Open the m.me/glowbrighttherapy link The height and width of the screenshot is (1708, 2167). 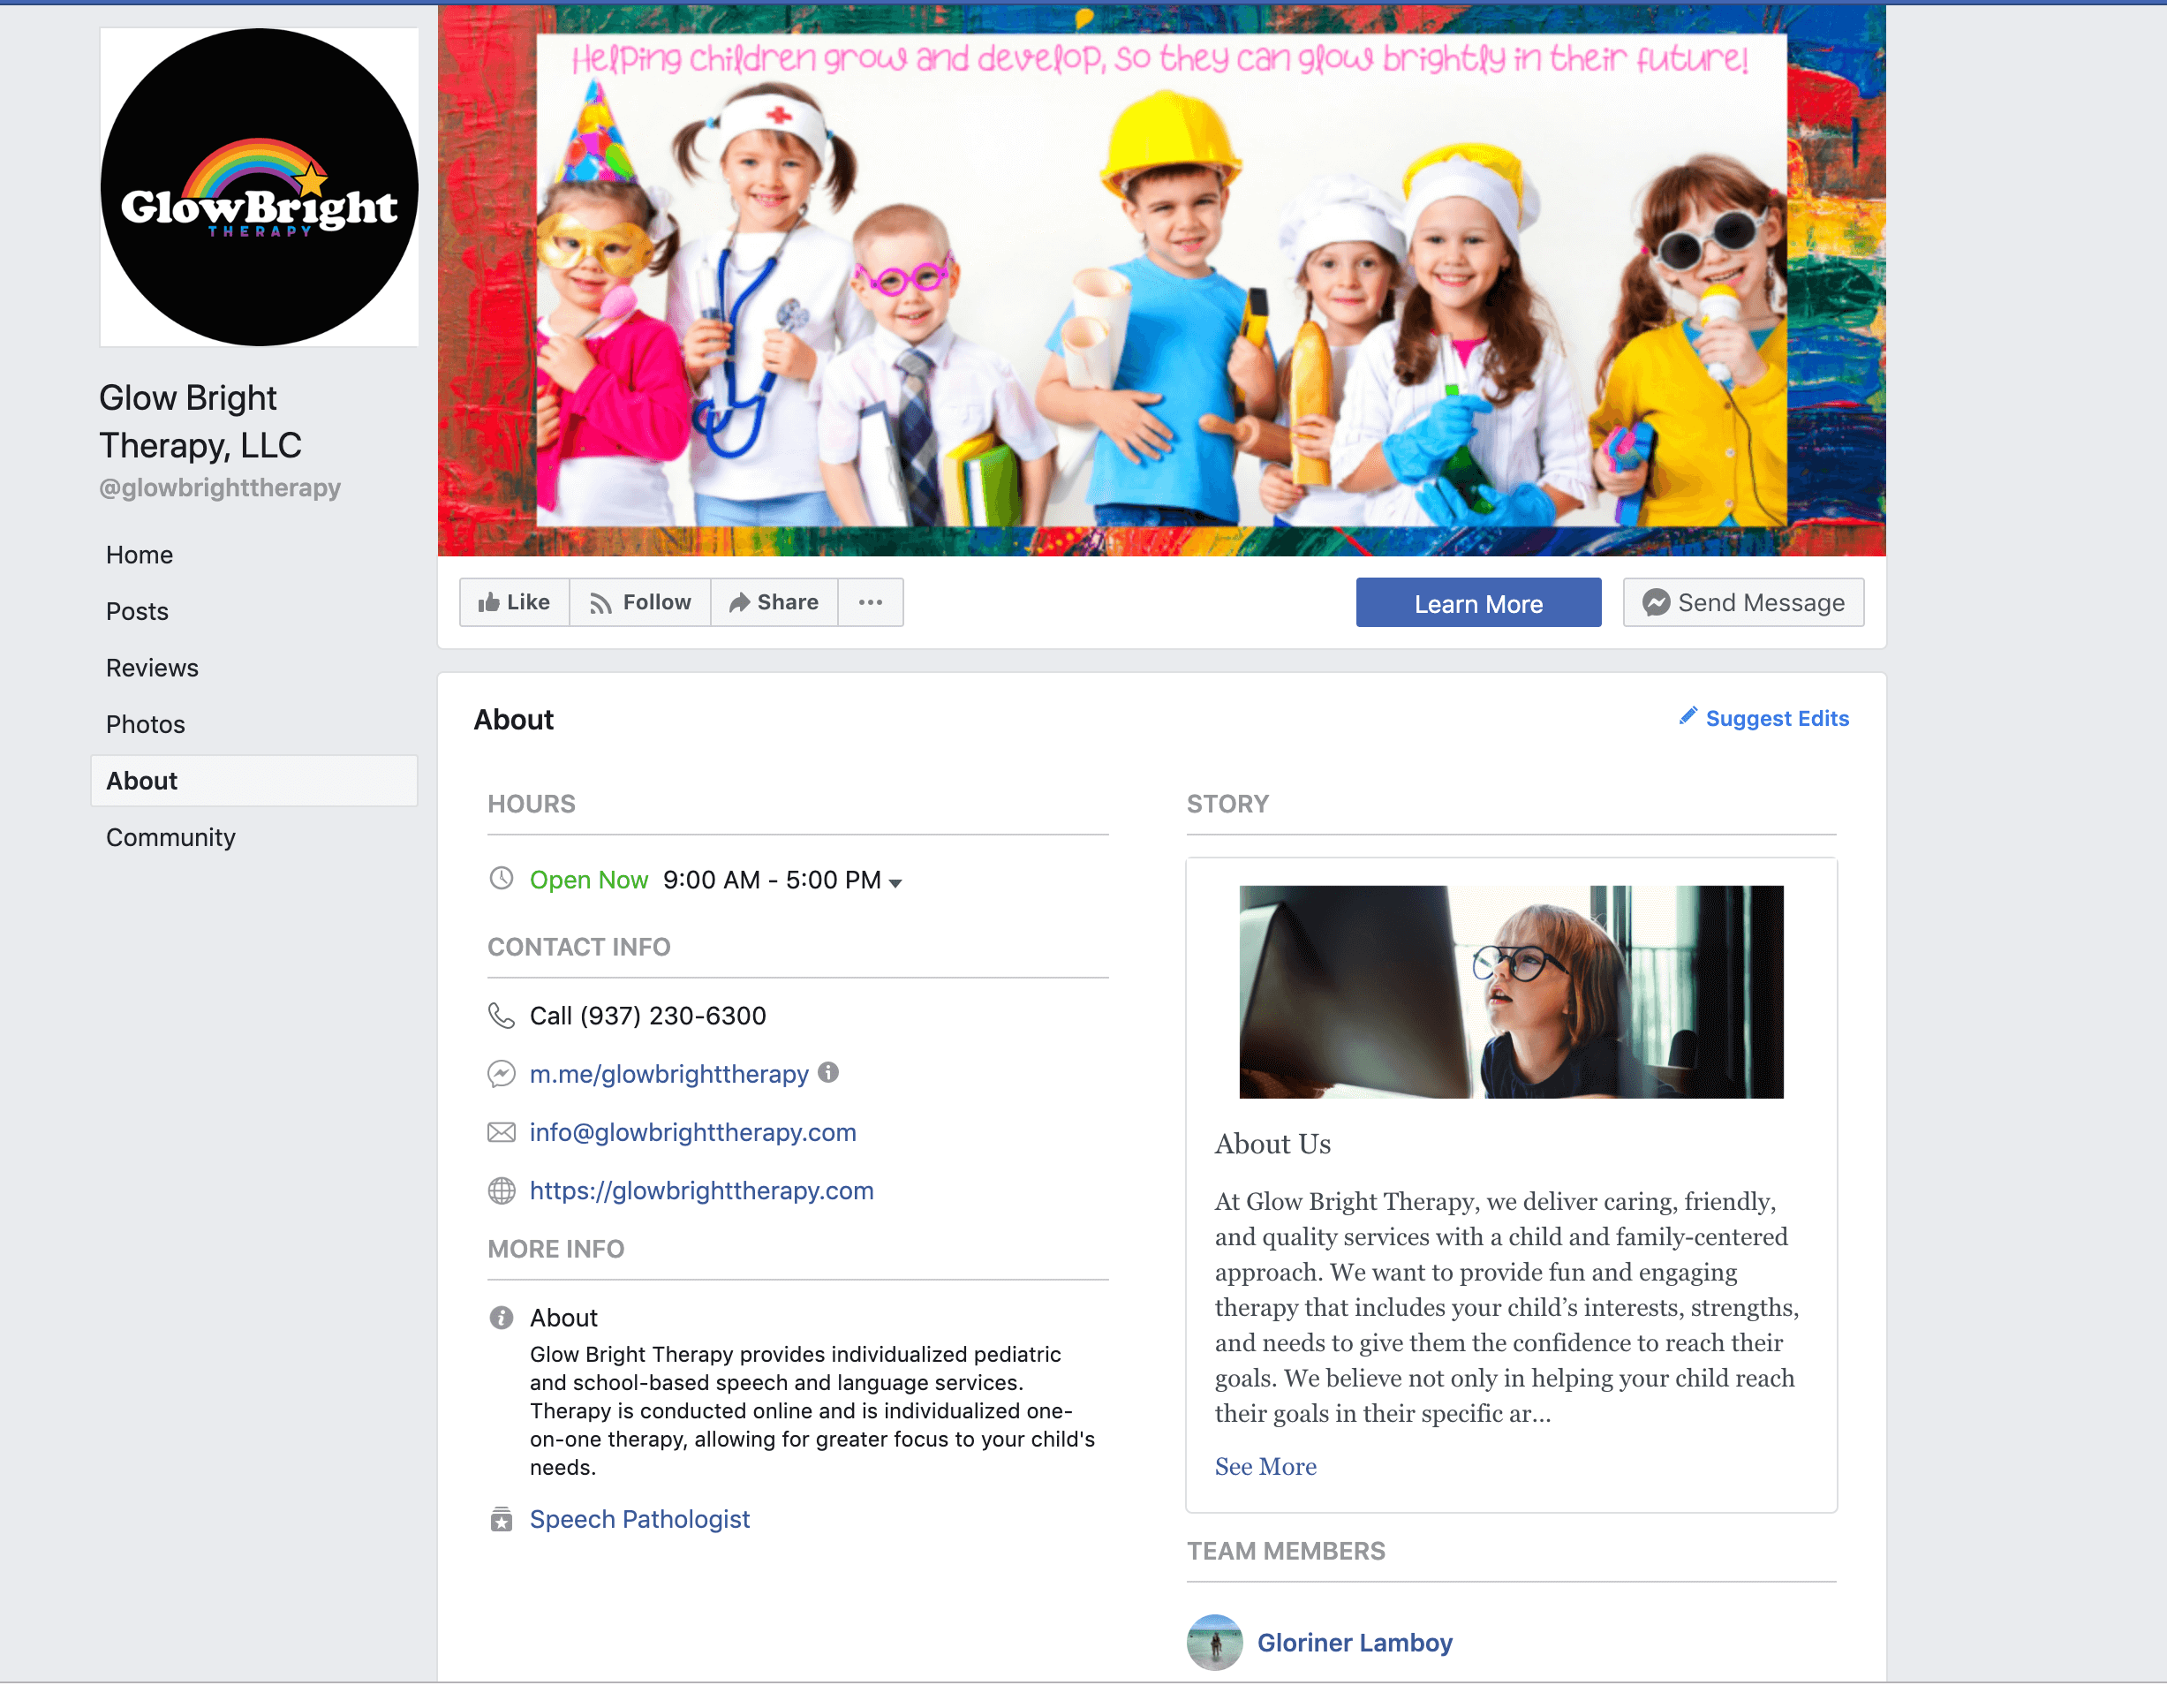(x=669, y=1074)
